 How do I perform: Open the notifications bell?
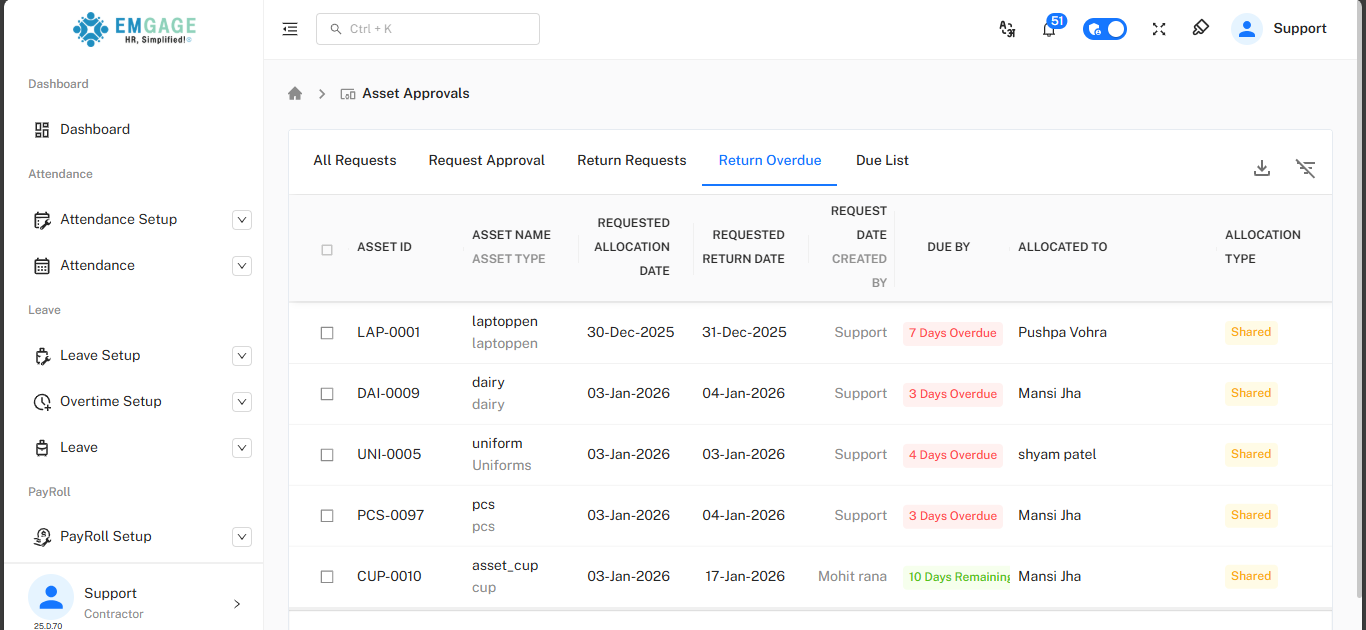[1049, 29]
